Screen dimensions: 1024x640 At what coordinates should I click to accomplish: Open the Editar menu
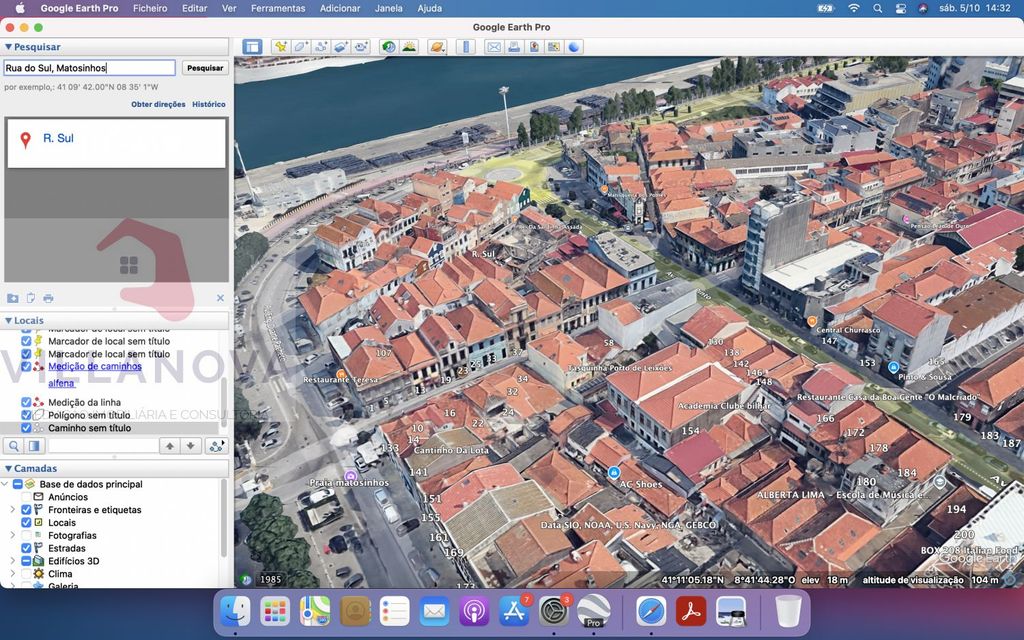point(195,8)
